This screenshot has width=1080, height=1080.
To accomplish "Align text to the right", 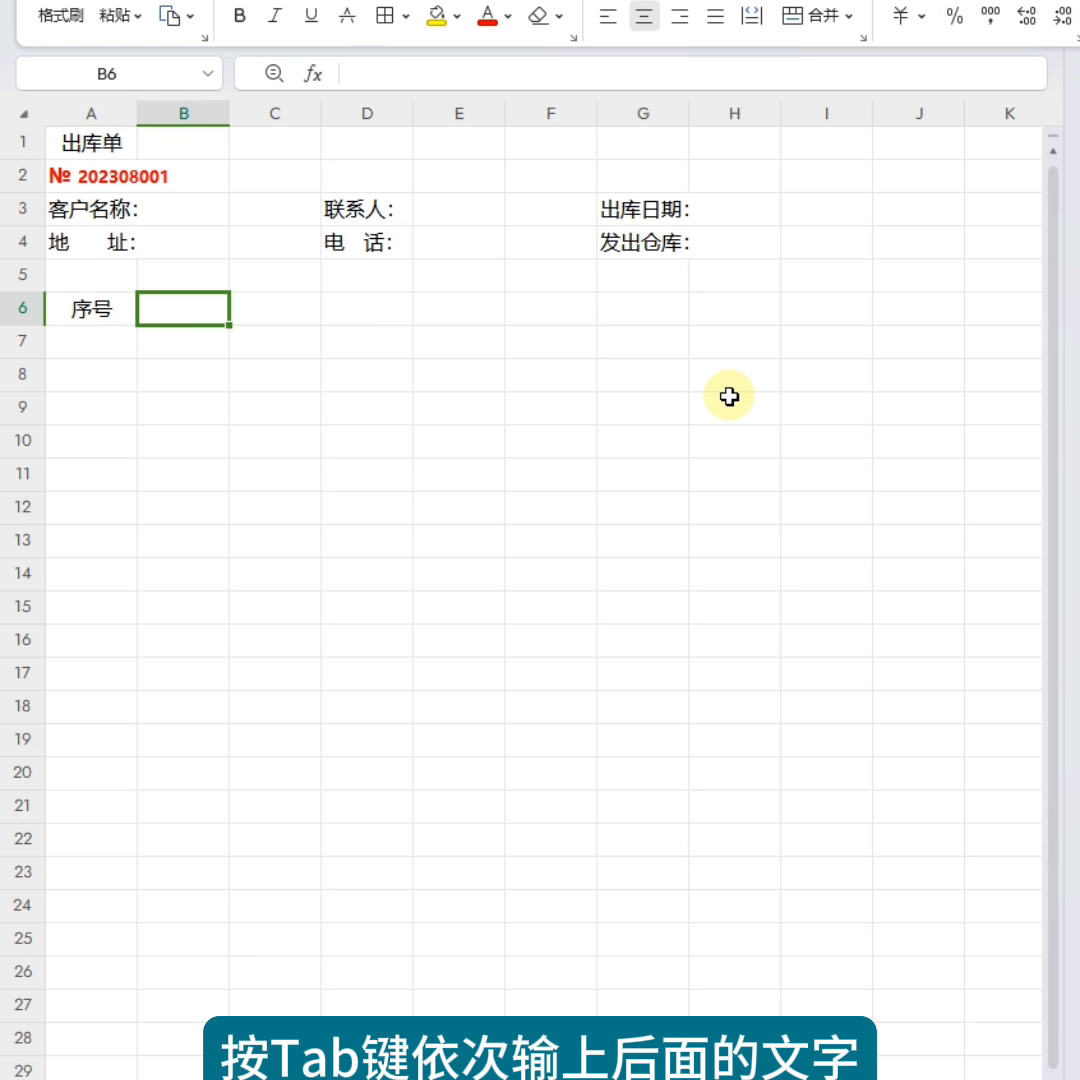I will tap(680, 15).
